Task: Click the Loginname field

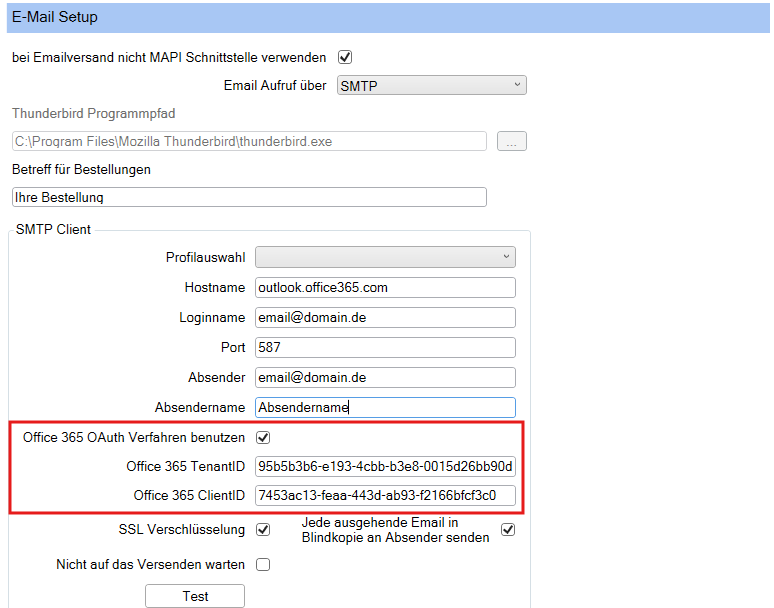Action: (x=385, y=317)
